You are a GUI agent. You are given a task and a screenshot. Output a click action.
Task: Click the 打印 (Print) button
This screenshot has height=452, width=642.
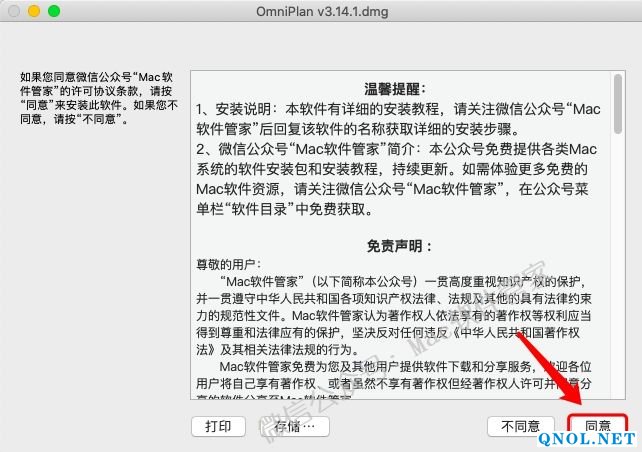(218, 427)
